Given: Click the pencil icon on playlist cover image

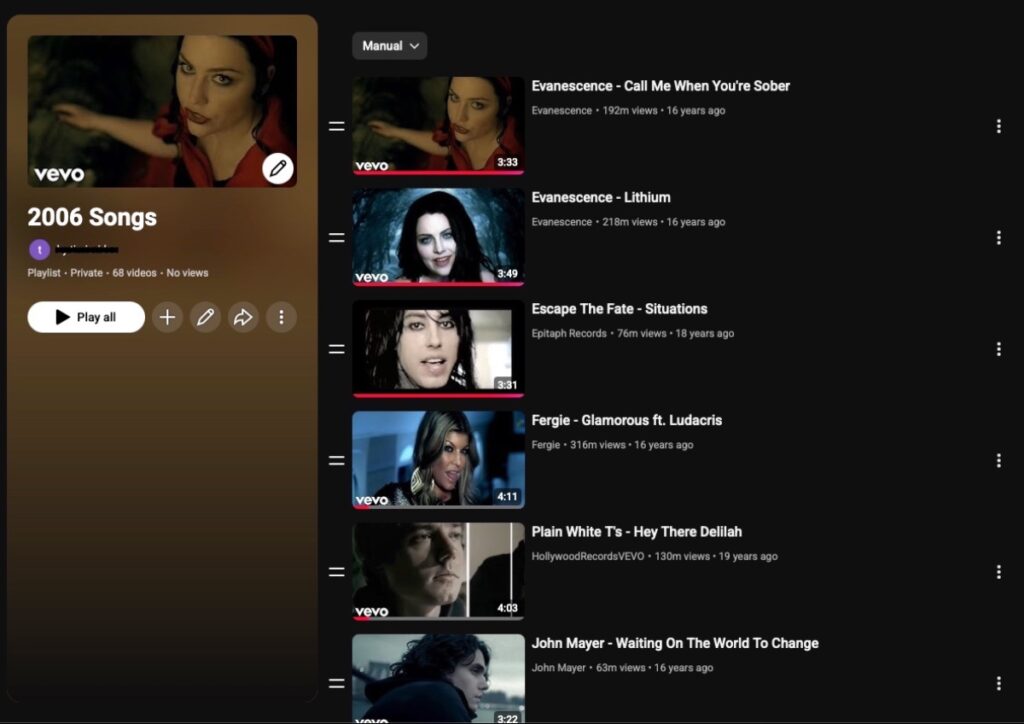Looking at the screenshot, I should 278,168.
